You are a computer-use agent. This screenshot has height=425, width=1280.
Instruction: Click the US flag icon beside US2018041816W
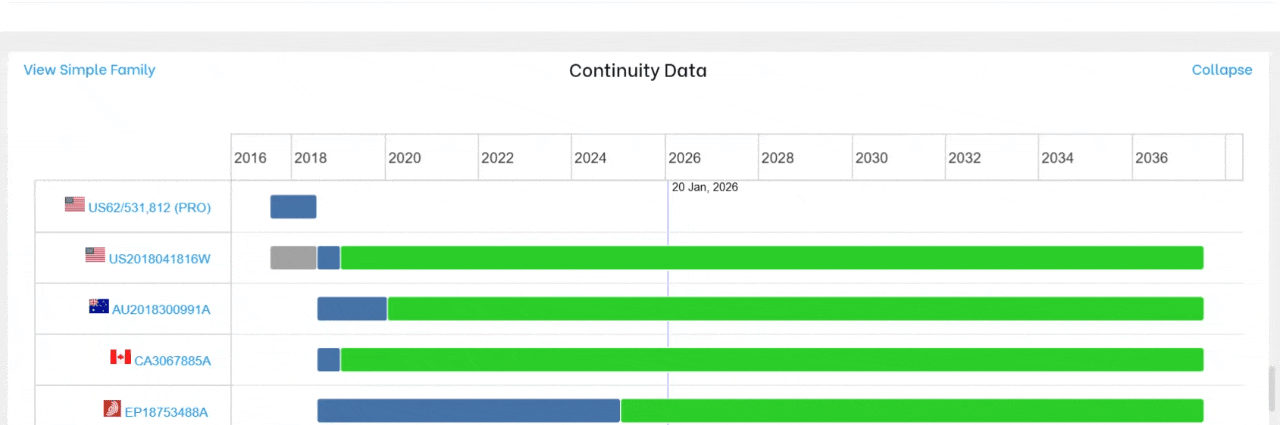[95, 255]
